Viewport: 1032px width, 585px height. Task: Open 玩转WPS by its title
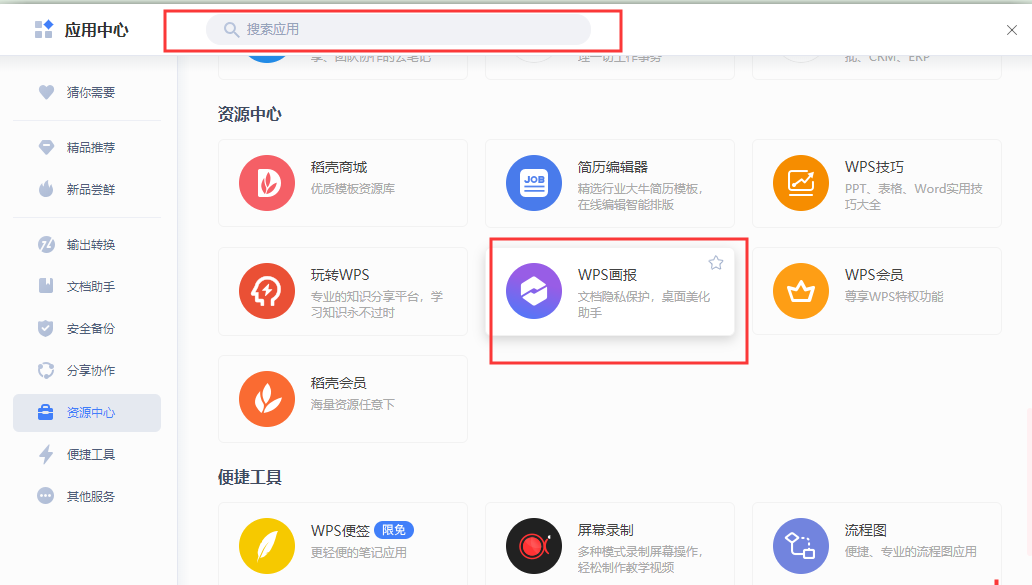(x=340, y=275)
